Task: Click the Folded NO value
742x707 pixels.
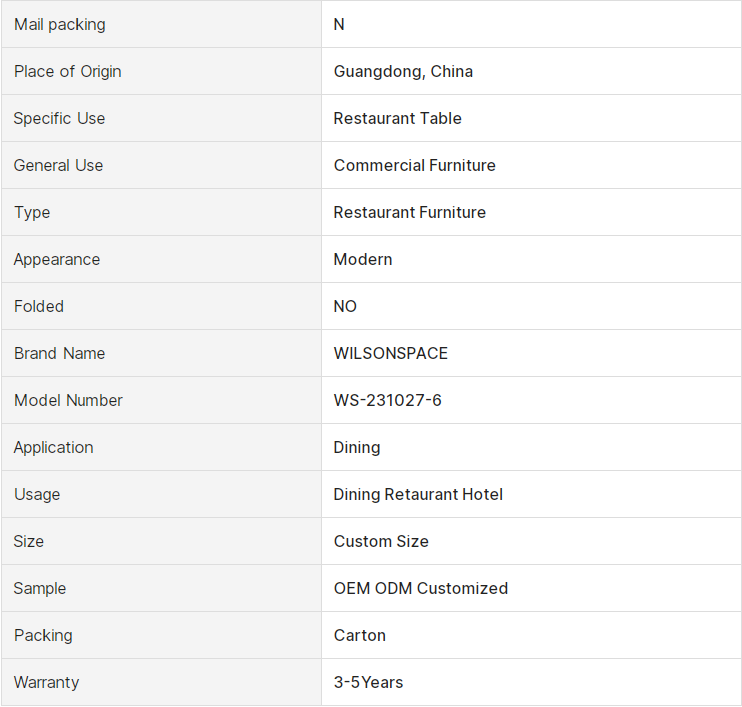Action: coord(345,306)
